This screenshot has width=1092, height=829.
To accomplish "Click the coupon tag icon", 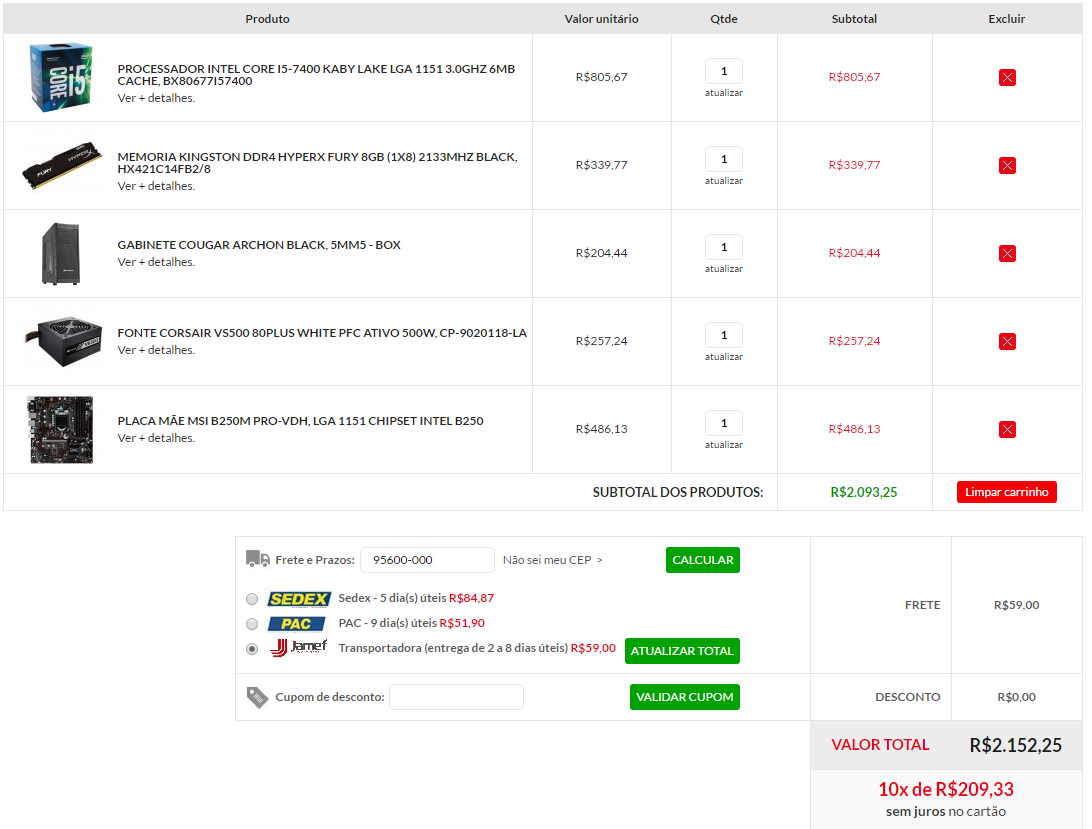I will click(257, 697).
